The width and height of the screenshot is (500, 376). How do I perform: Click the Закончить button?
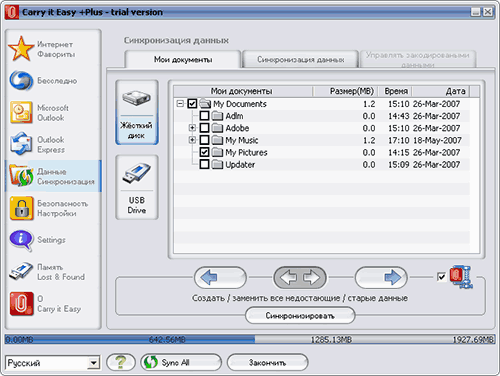point(267,362)
